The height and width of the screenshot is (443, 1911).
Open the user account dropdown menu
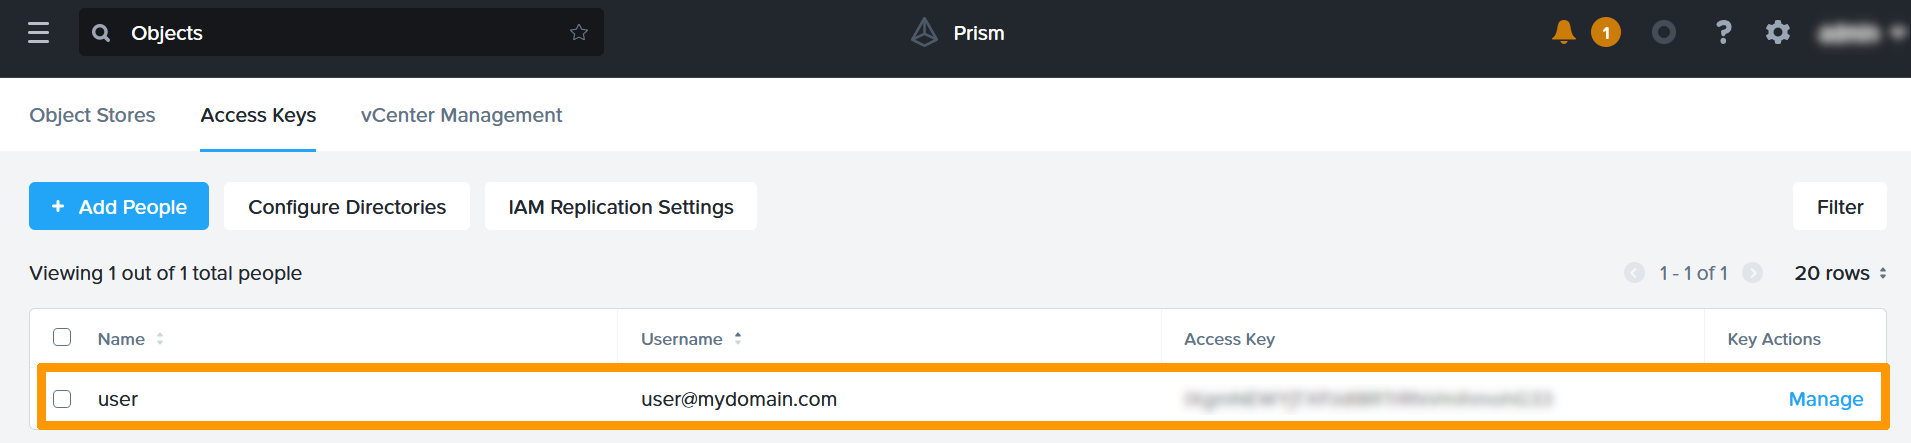(1861, 33)
